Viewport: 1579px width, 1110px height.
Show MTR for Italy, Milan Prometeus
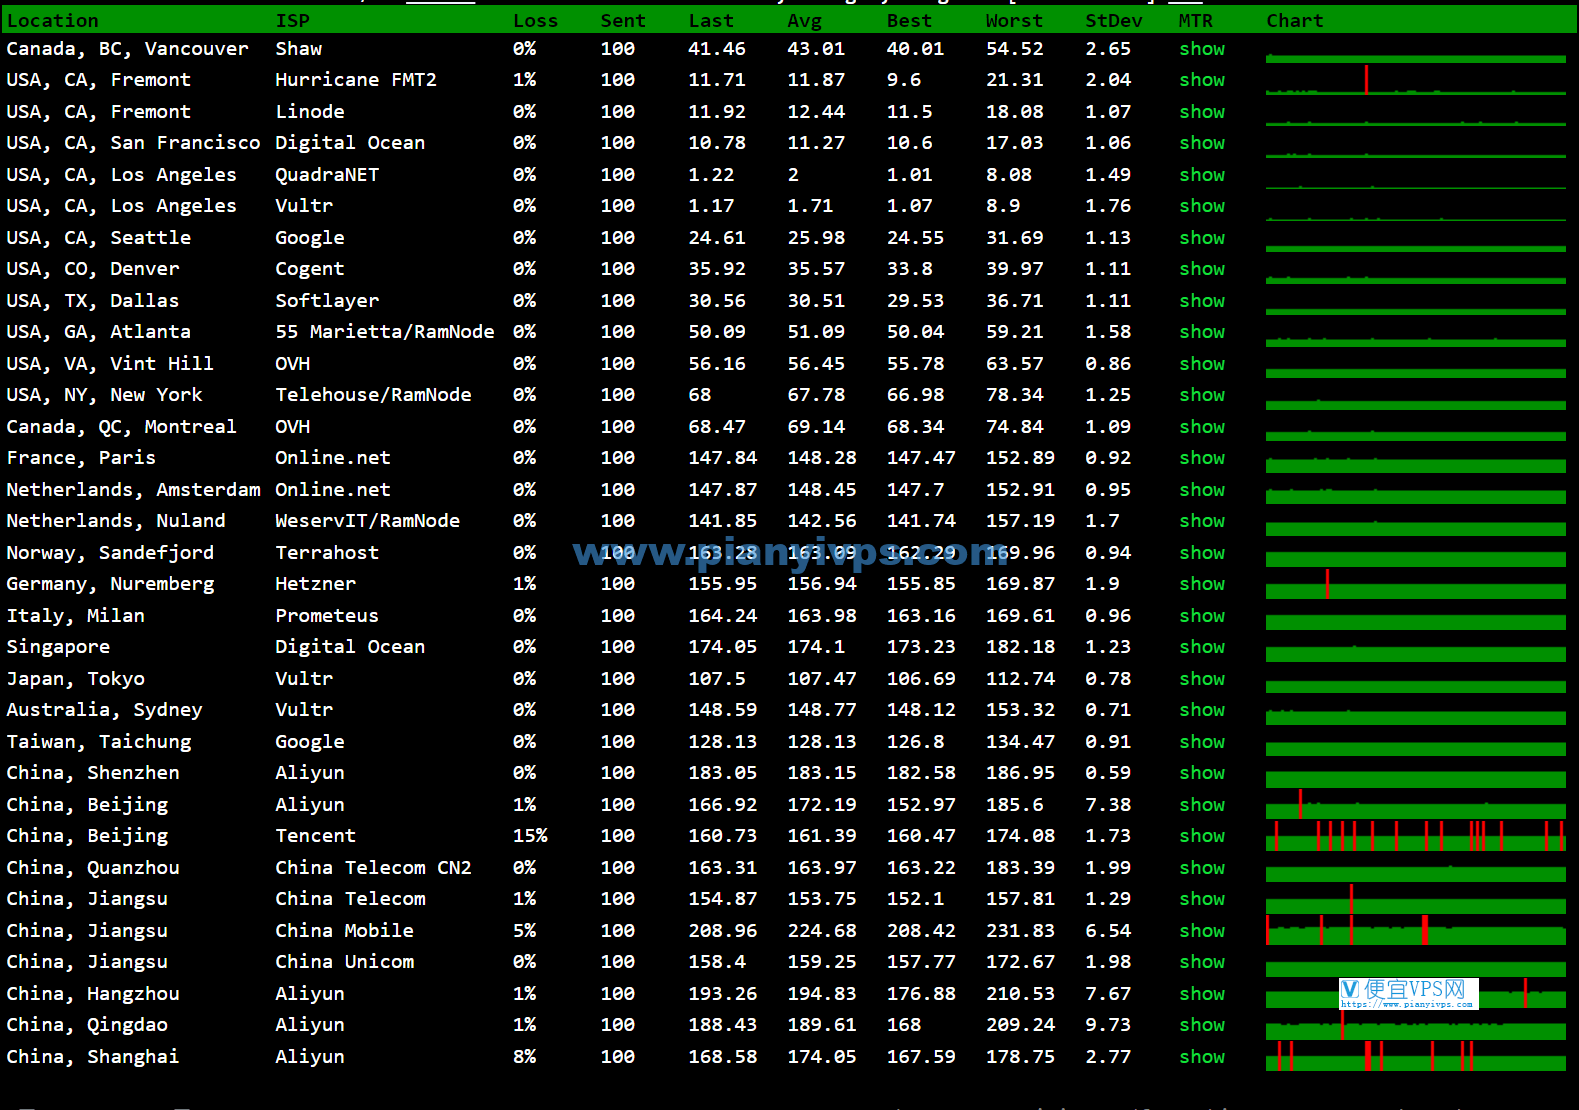(1201, 616)
